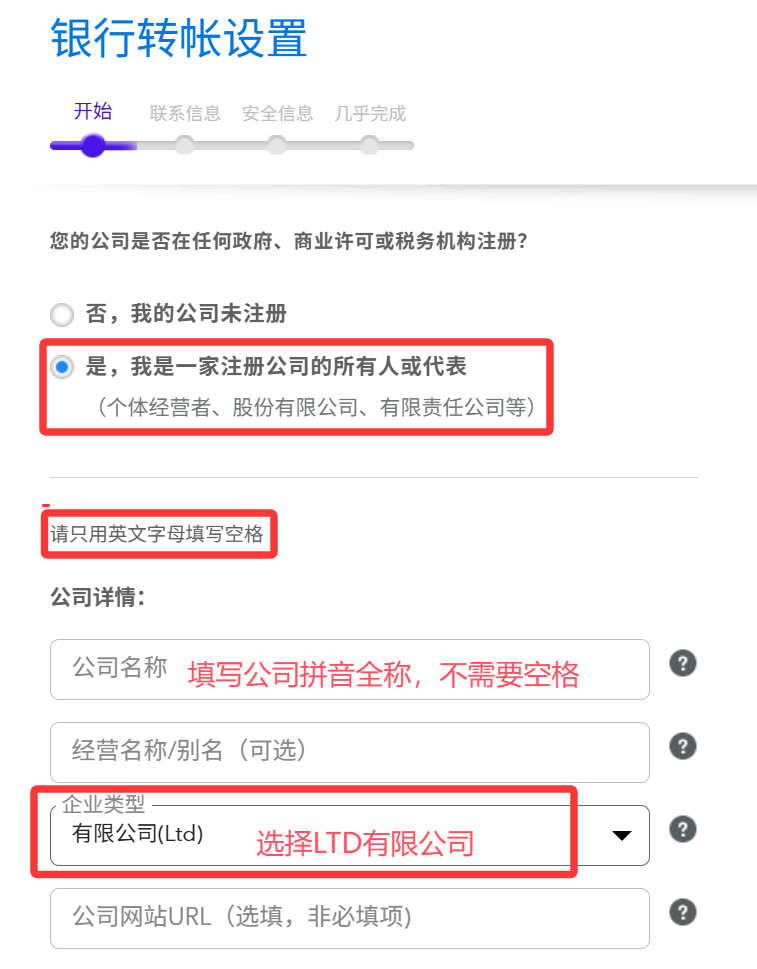
Task: Switch to the 联系信息 step
Action: click(185, 113)
